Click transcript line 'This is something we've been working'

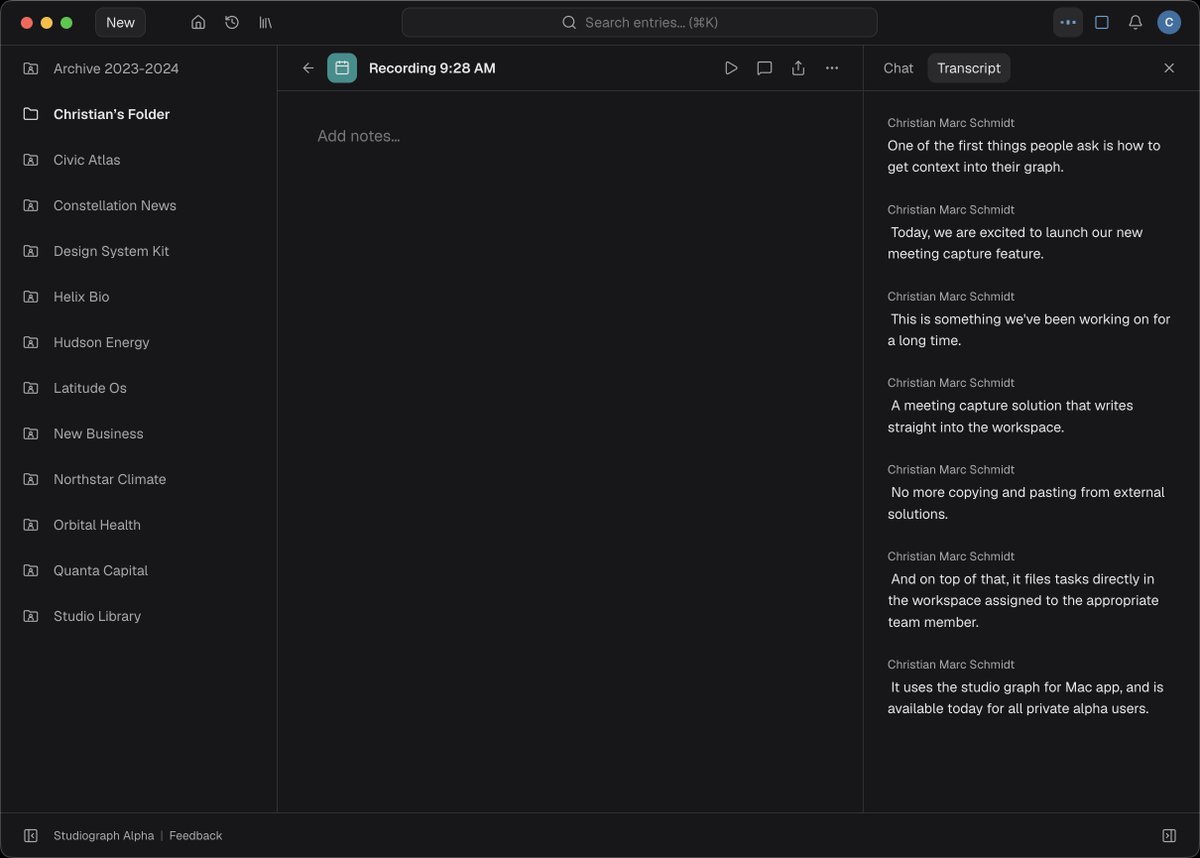1029,330
